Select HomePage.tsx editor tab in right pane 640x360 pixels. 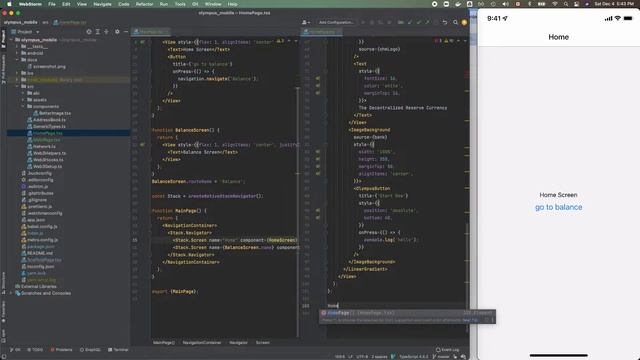click(x=321, y=31)
